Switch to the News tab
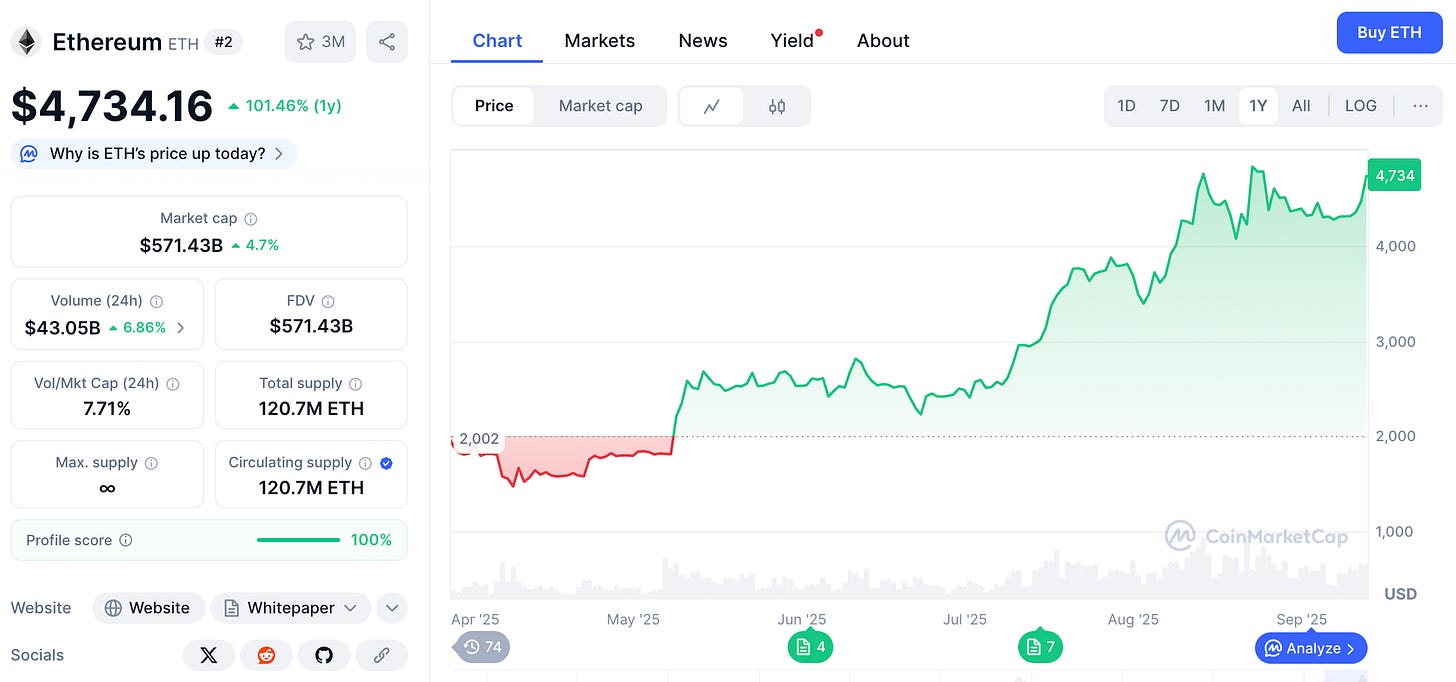Image resolution: width=1456 pixels, height=682 pixels. [703, 41]
